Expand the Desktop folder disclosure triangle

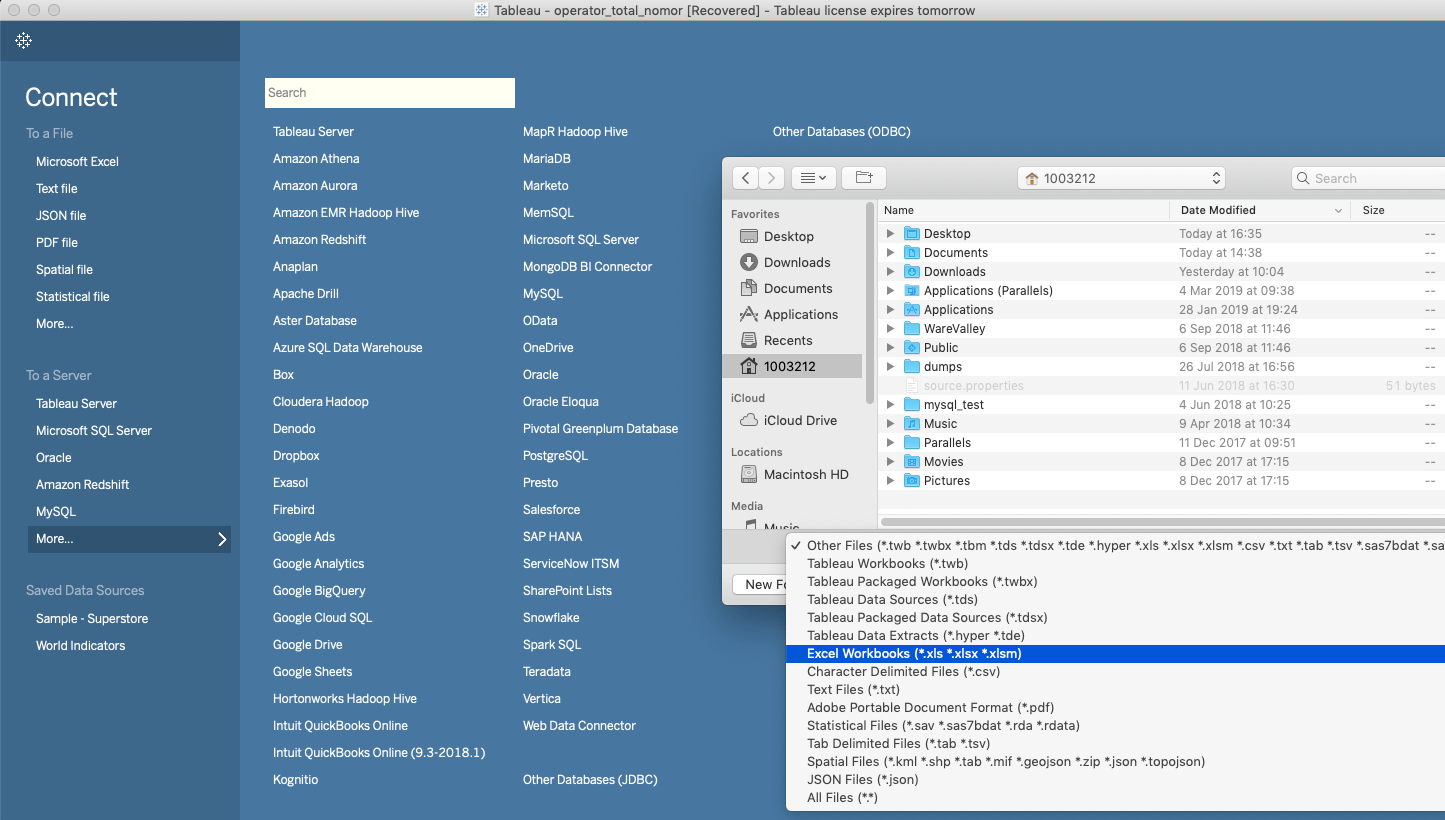891,234
